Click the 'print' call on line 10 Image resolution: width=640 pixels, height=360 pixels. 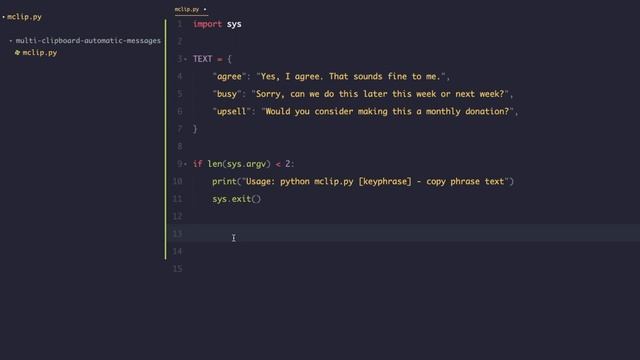pyautogui.click(x=224, y=181)
